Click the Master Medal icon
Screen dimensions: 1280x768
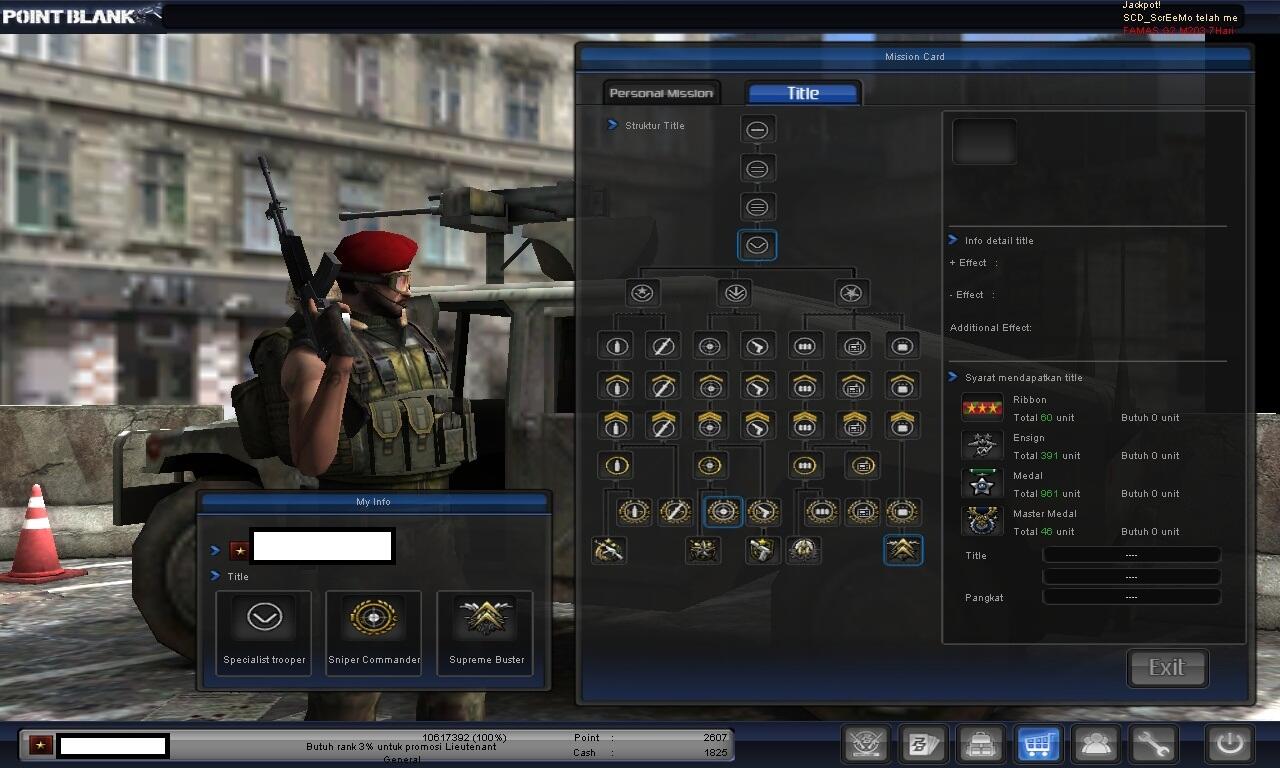pyautogui.click(x=981, y=521)
